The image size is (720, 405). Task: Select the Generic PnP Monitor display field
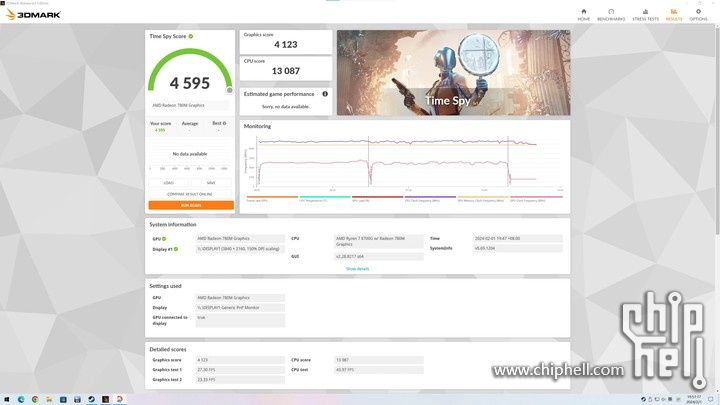tap(240, 308)
